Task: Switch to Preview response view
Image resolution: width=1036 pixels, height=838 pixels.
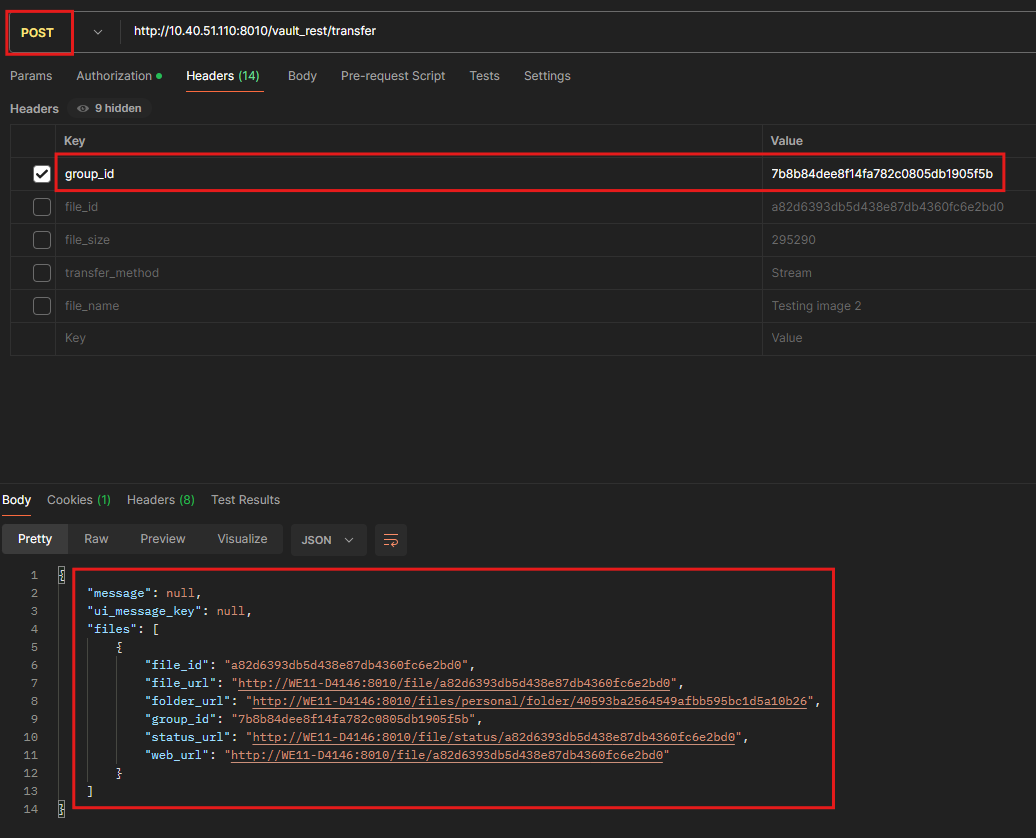Action: tap(163, 539)
